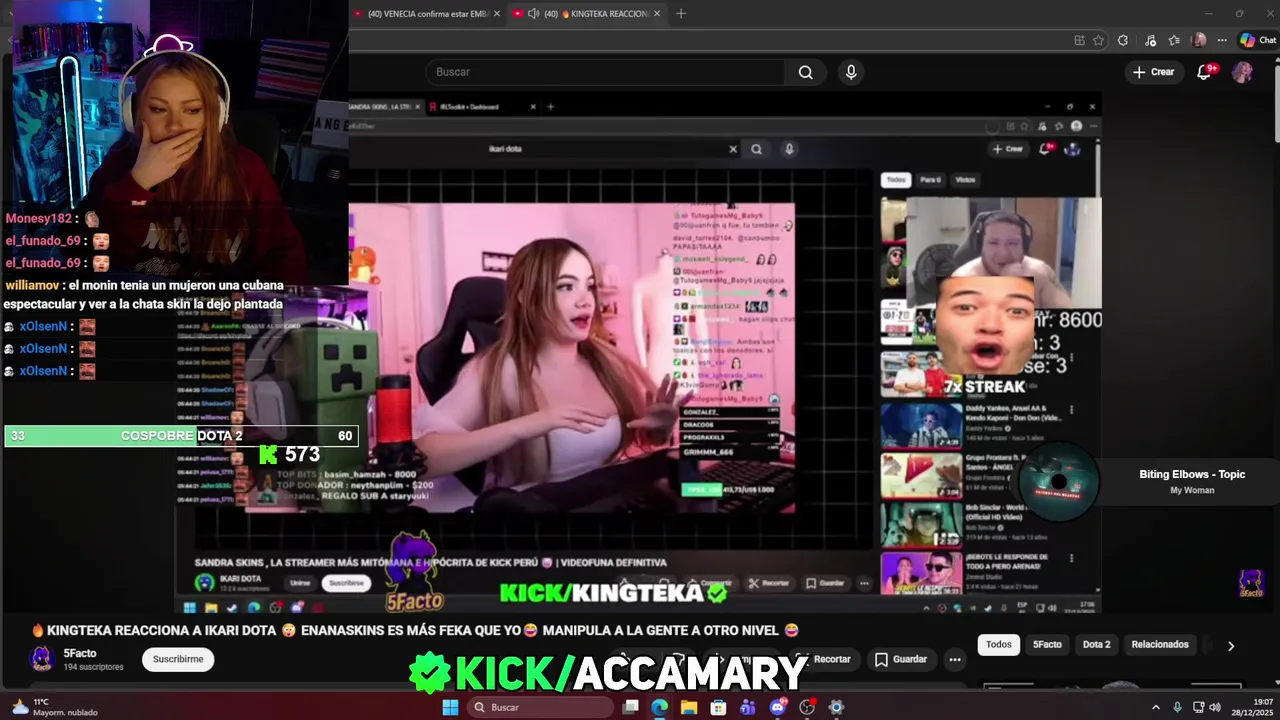Open Settings gear from taskbar
The width and height of the screenshot is (1280, 720).
pyautogui.click(x=836, y=707)
